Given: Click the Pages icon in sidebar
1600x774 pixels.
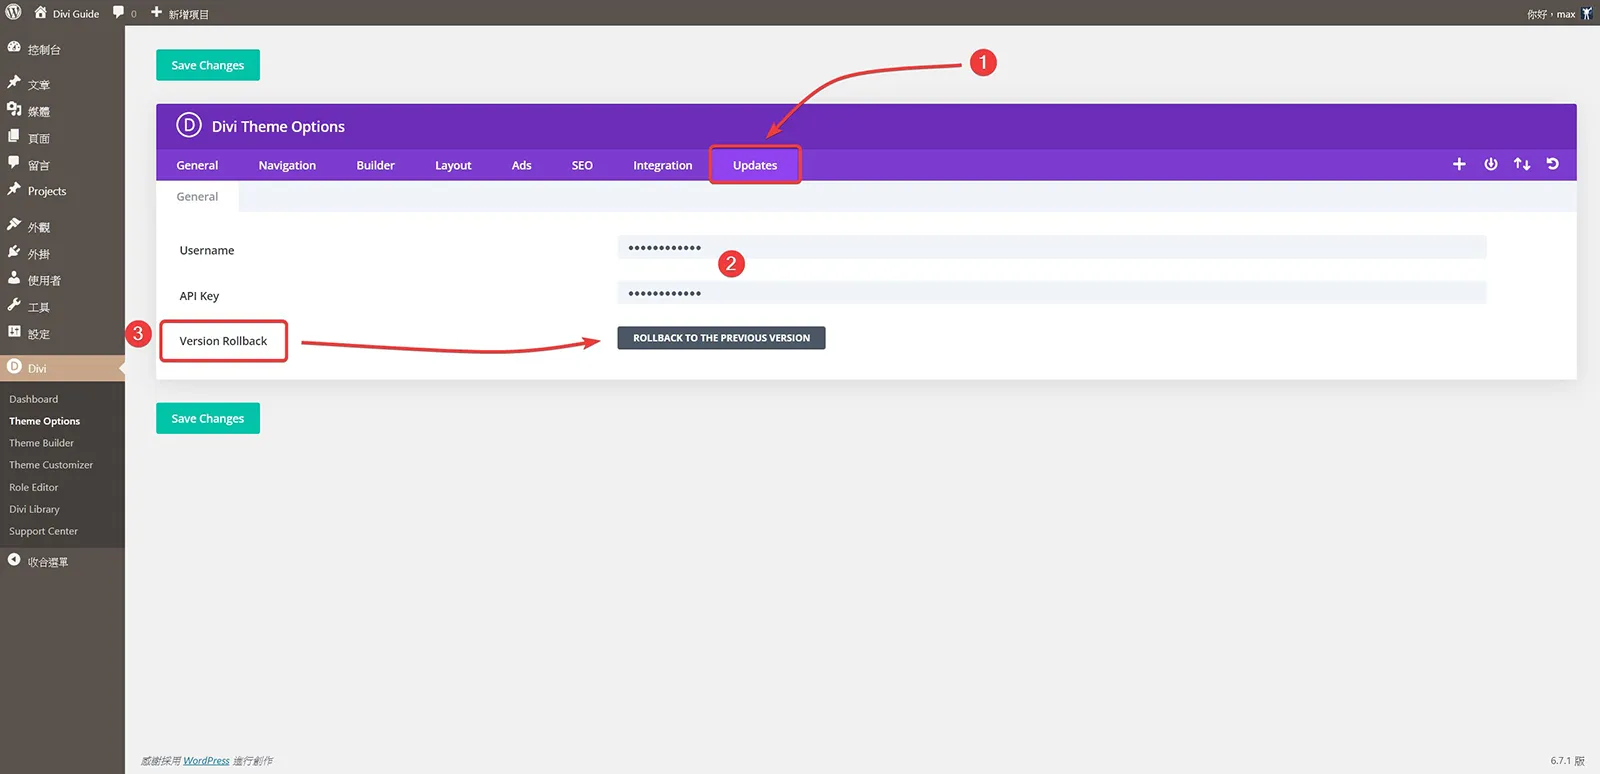Looking at the screenshot, I should 14,136.
